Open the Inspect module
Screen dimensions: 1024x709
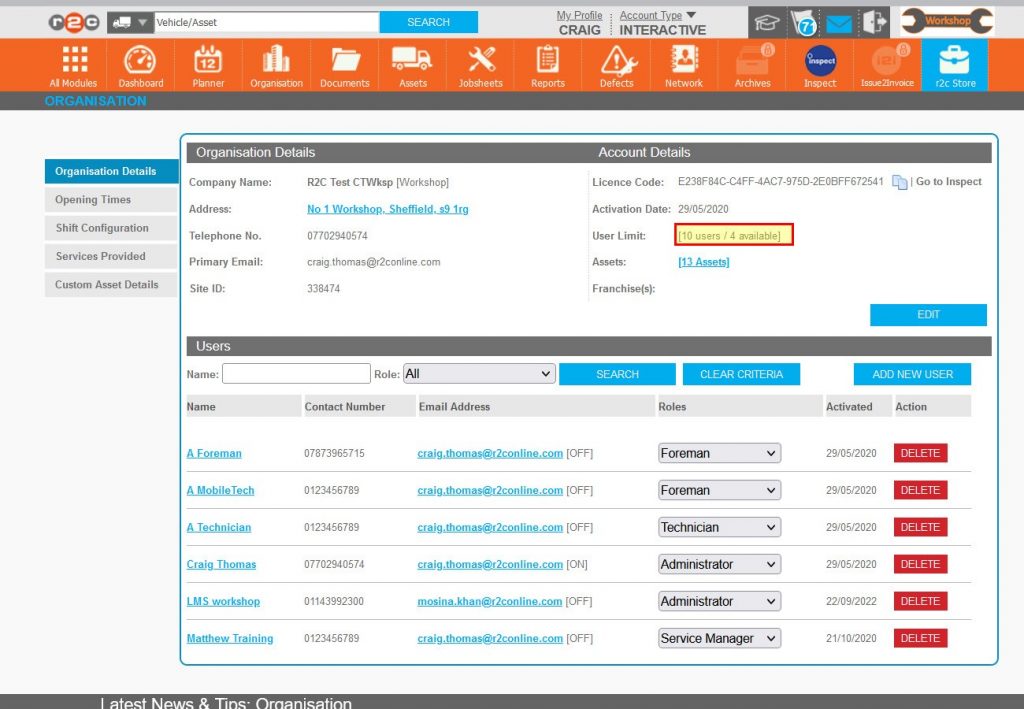coord(818,64)
